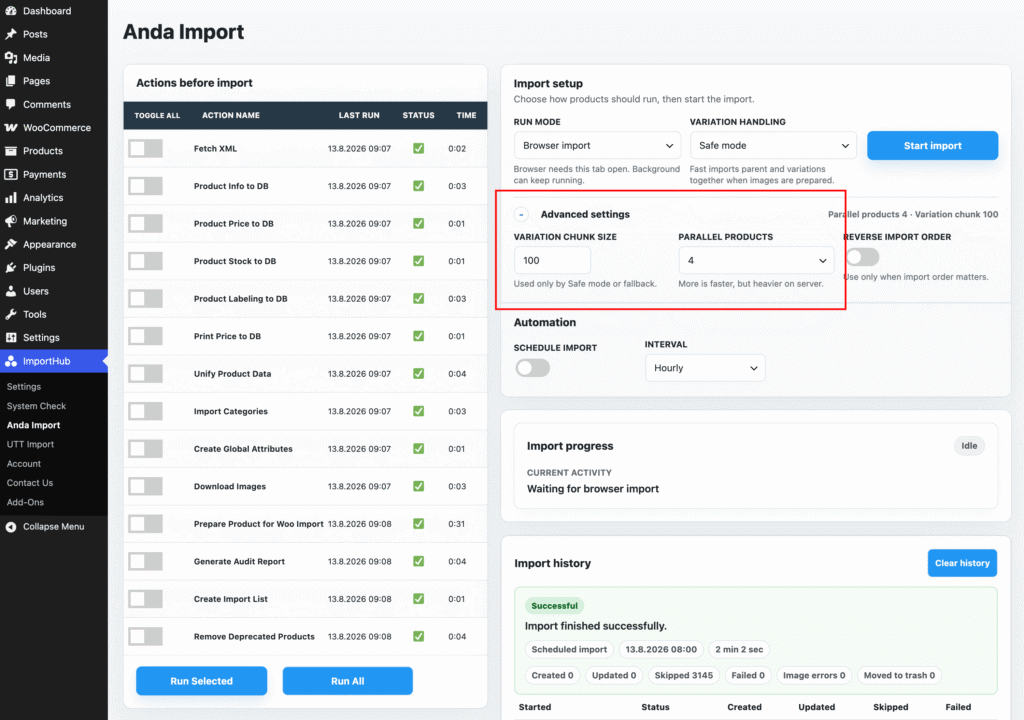Screen dimensions: 1024x720
Task: Click the Clear history button
Action: [x=962, y=563]
